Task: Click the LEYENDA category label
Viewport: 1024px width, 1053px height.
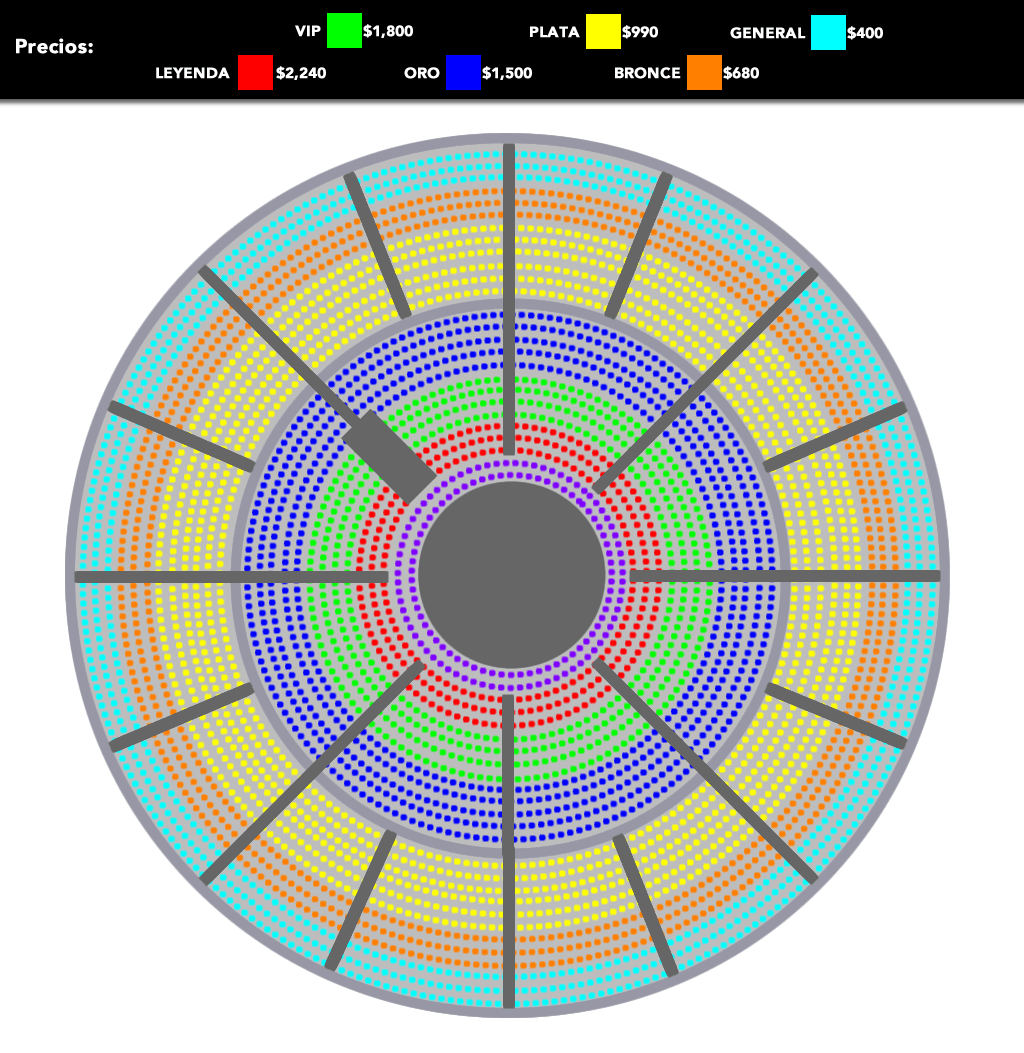Action: click(192, 73)
